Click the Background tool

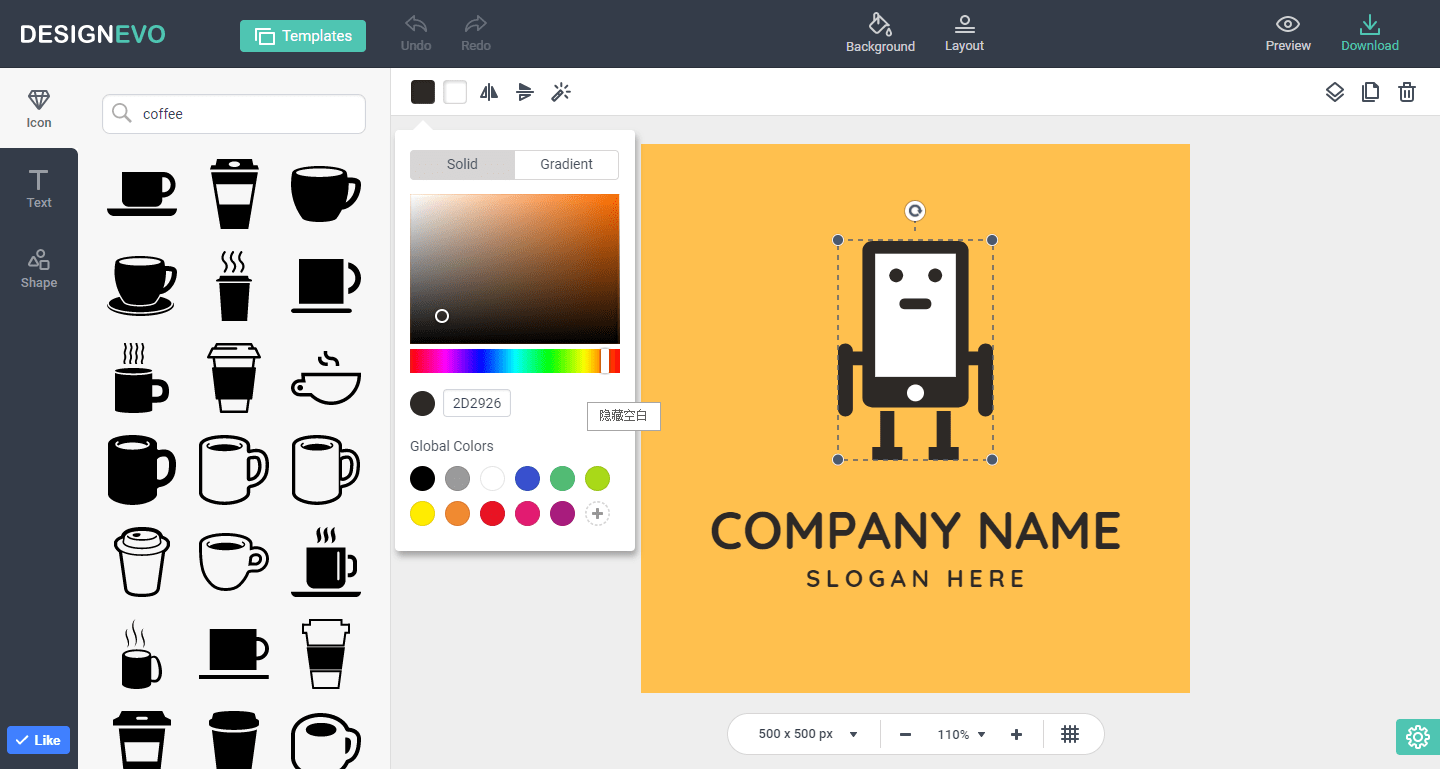click(879, 33)
